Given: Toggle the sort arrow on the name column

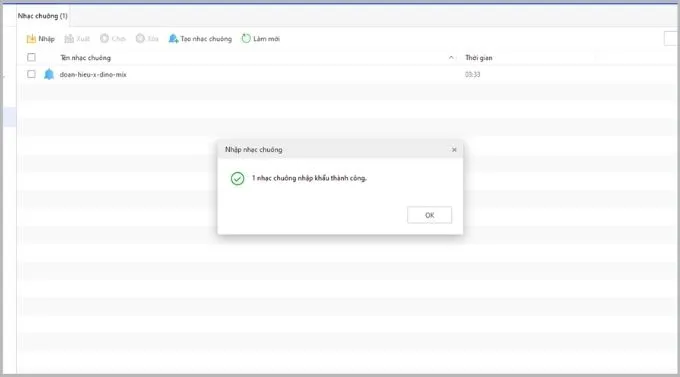Looking at the screenshot, I should (451, 57).
